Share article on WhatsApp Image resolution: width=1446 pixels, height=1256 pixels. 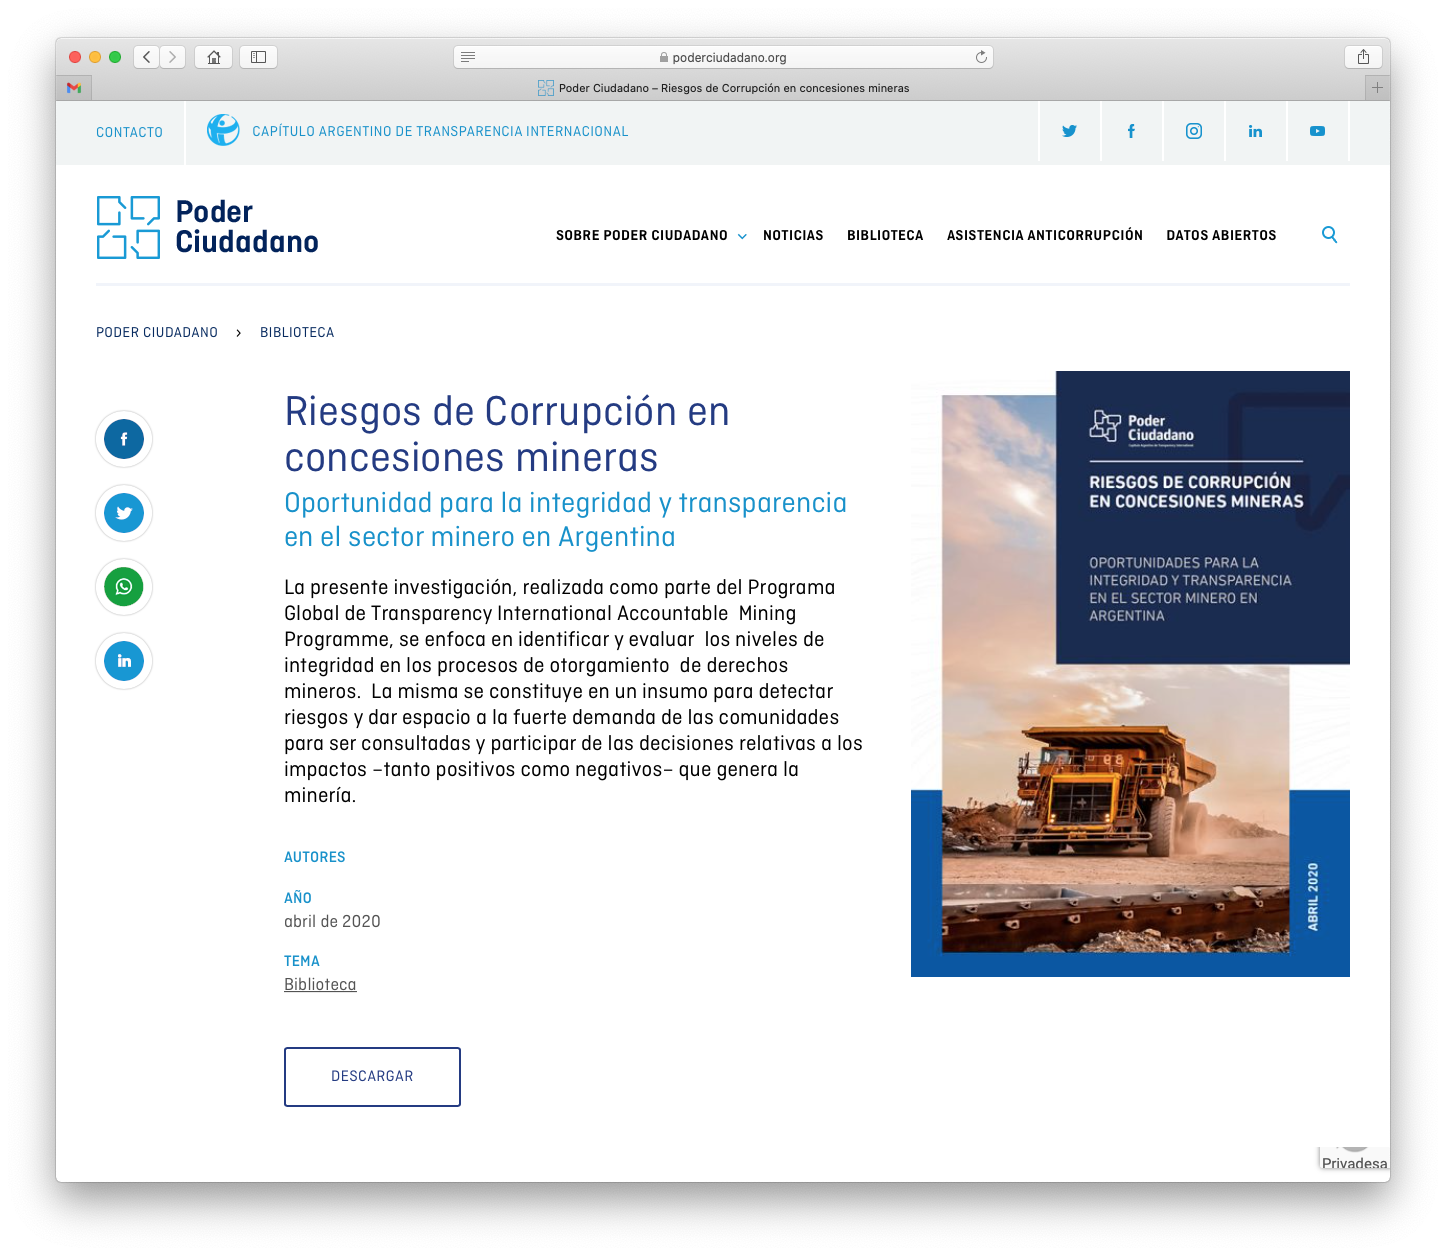coord(124,587)
